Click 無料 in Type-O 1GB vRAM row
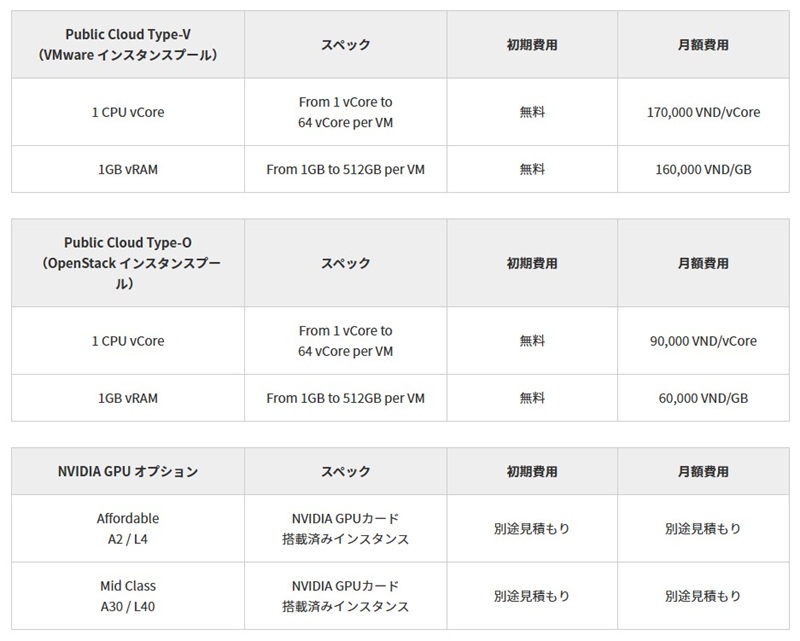 (532, 398)
